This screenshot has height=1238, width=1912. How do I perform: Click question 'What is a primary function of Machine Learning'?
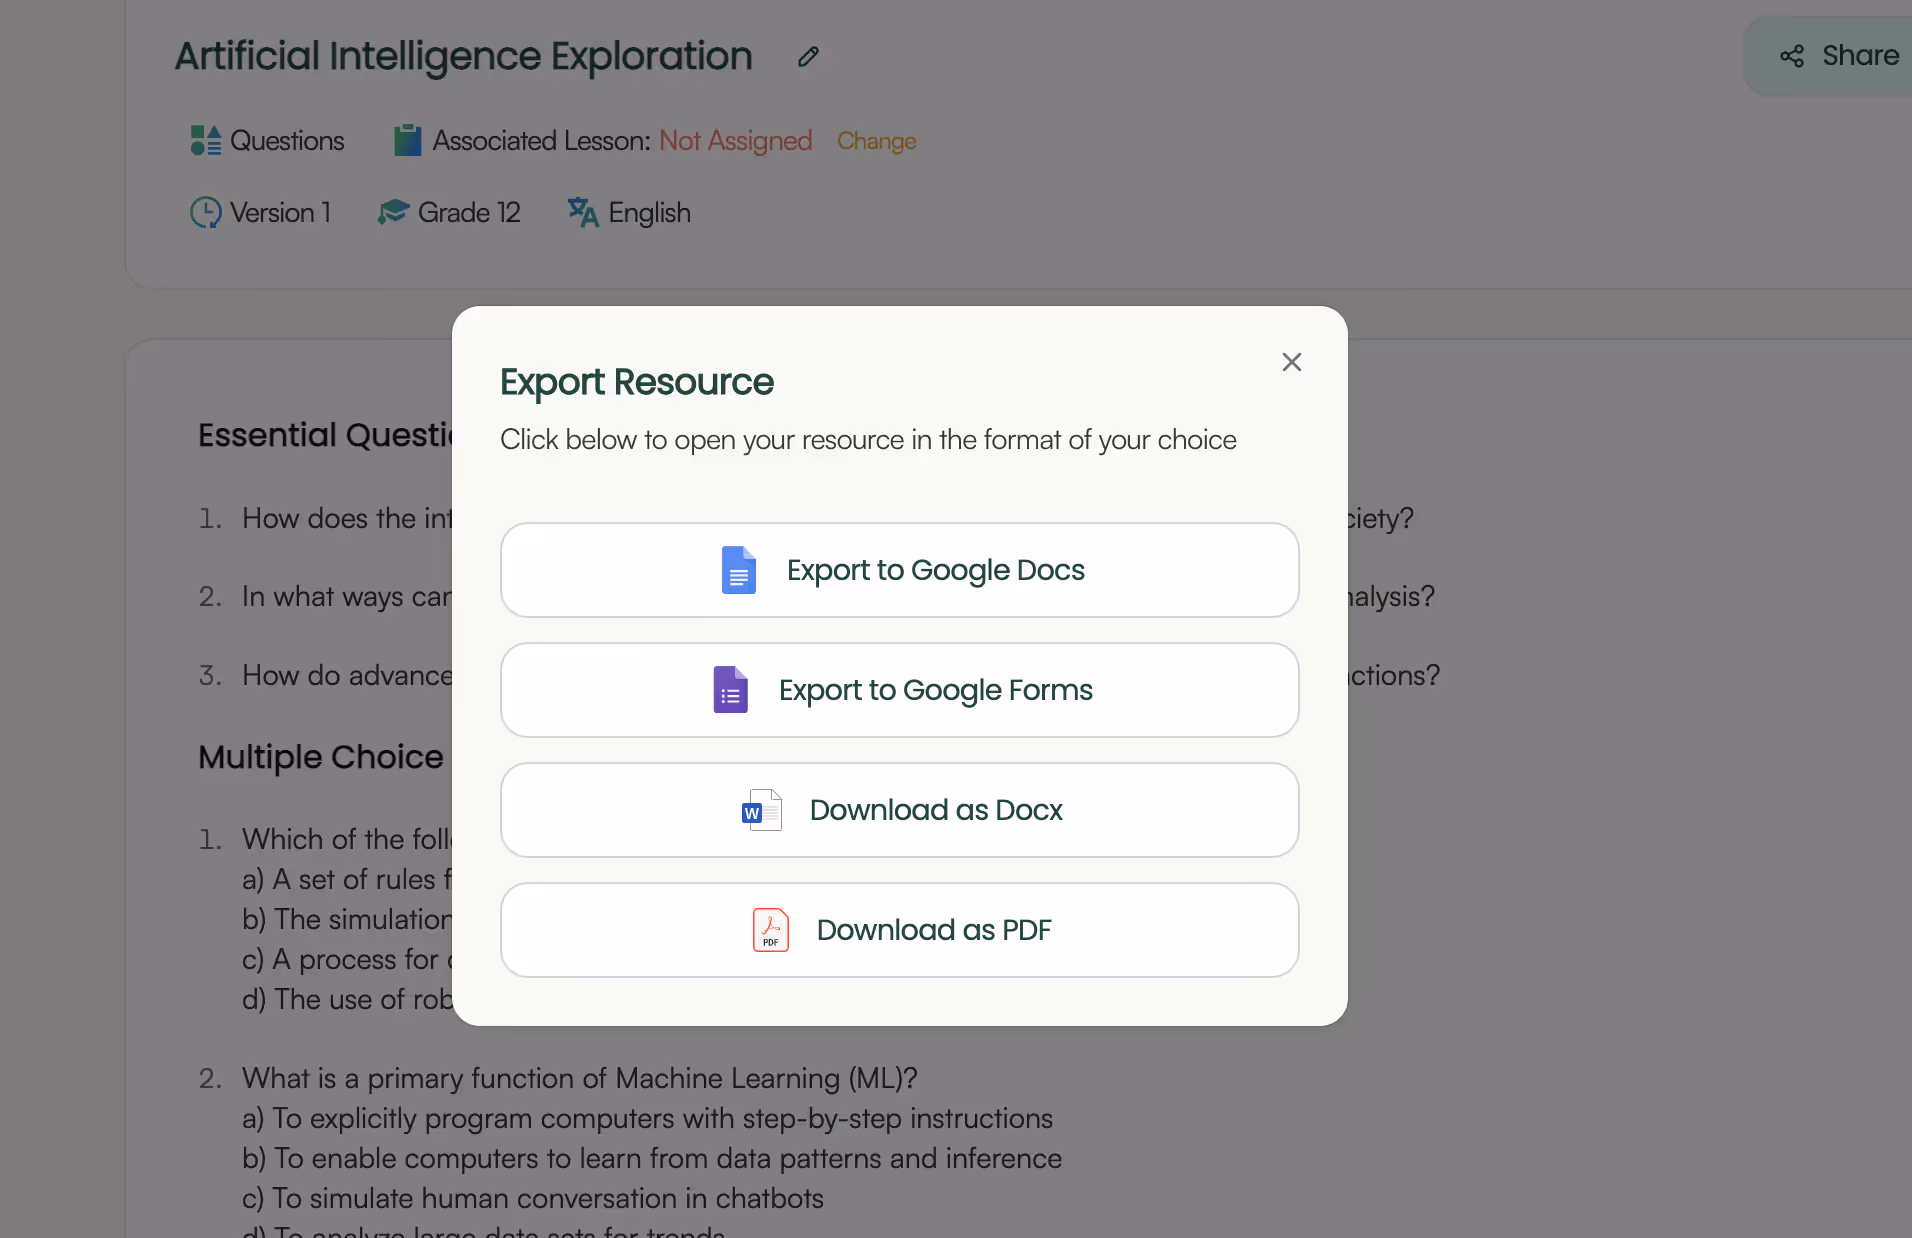point(580,1078)
